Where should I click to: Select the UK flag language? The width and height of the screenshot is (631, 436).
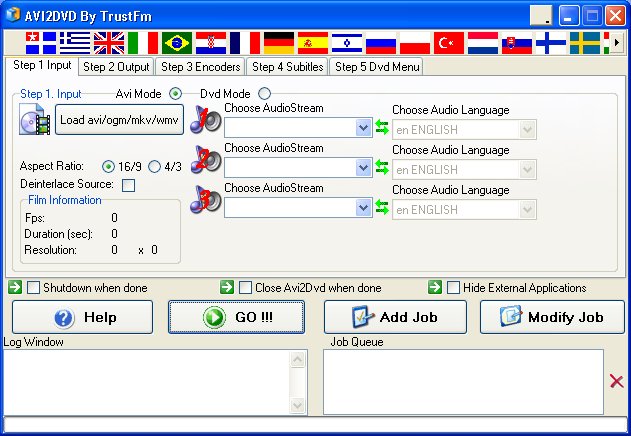click(108, 42)
